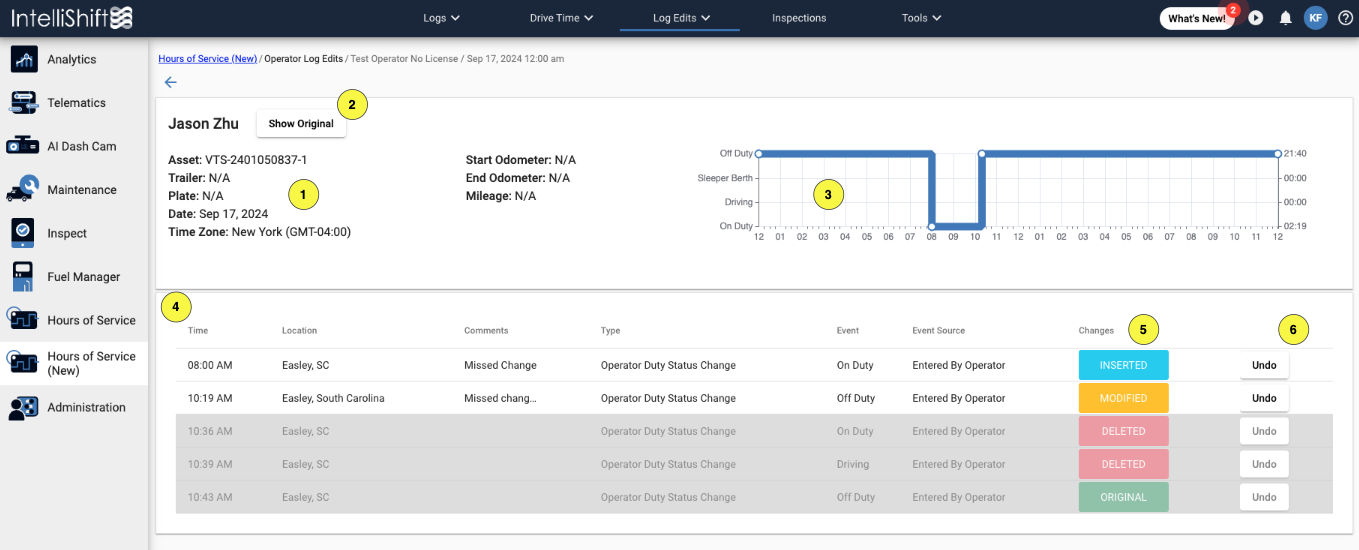
Task: Click the Changes column header
Action: [1096, 330]
